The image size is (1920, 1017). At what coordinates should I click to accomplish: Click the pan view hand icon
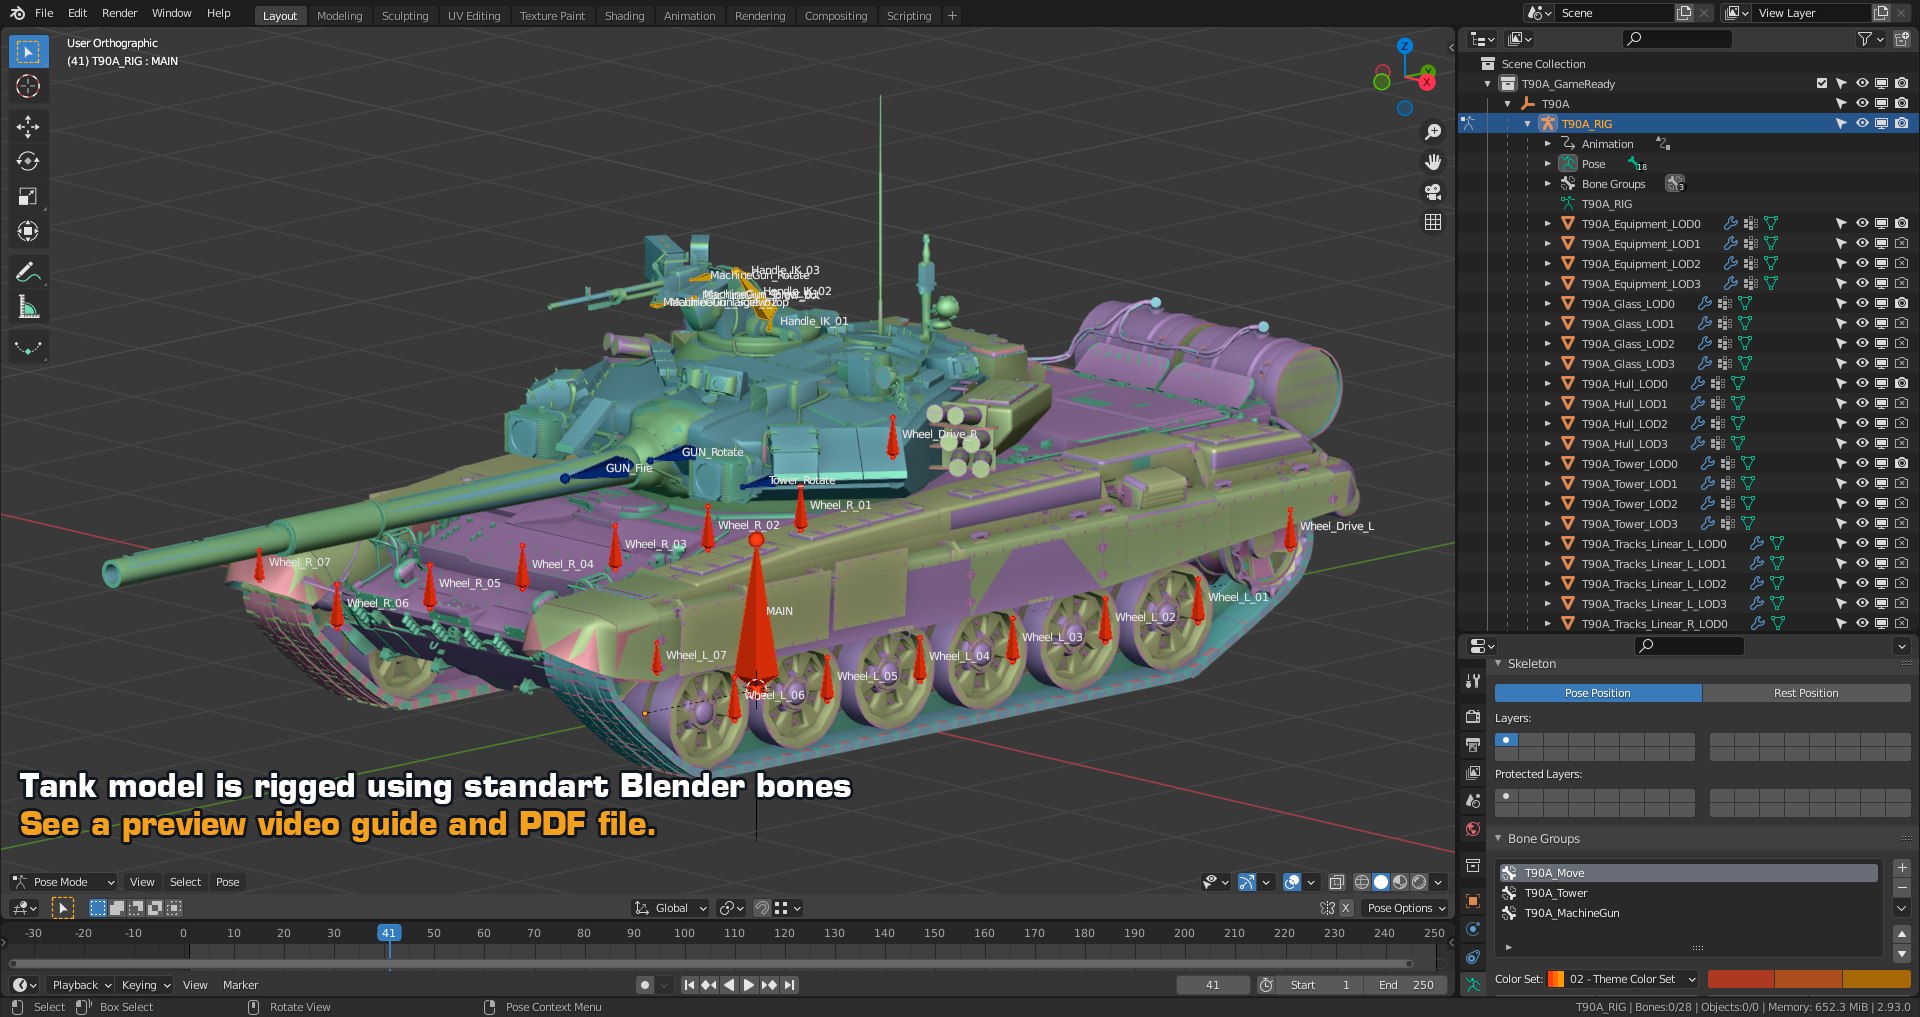pos(1433,162)
